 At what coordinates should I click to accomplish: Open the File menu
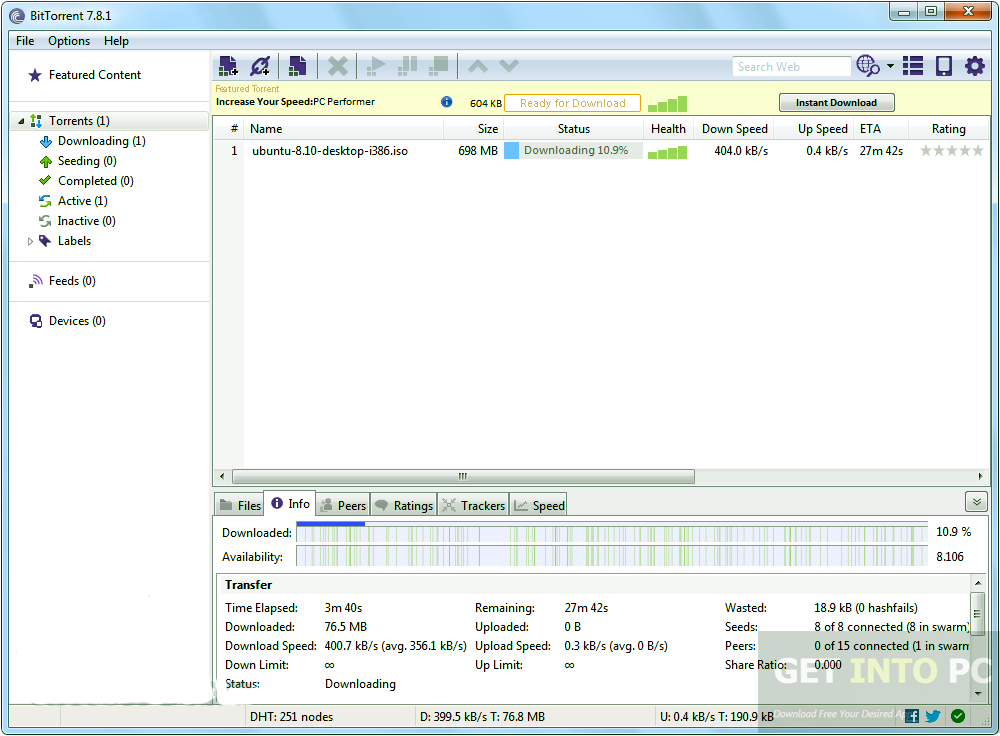25,41
